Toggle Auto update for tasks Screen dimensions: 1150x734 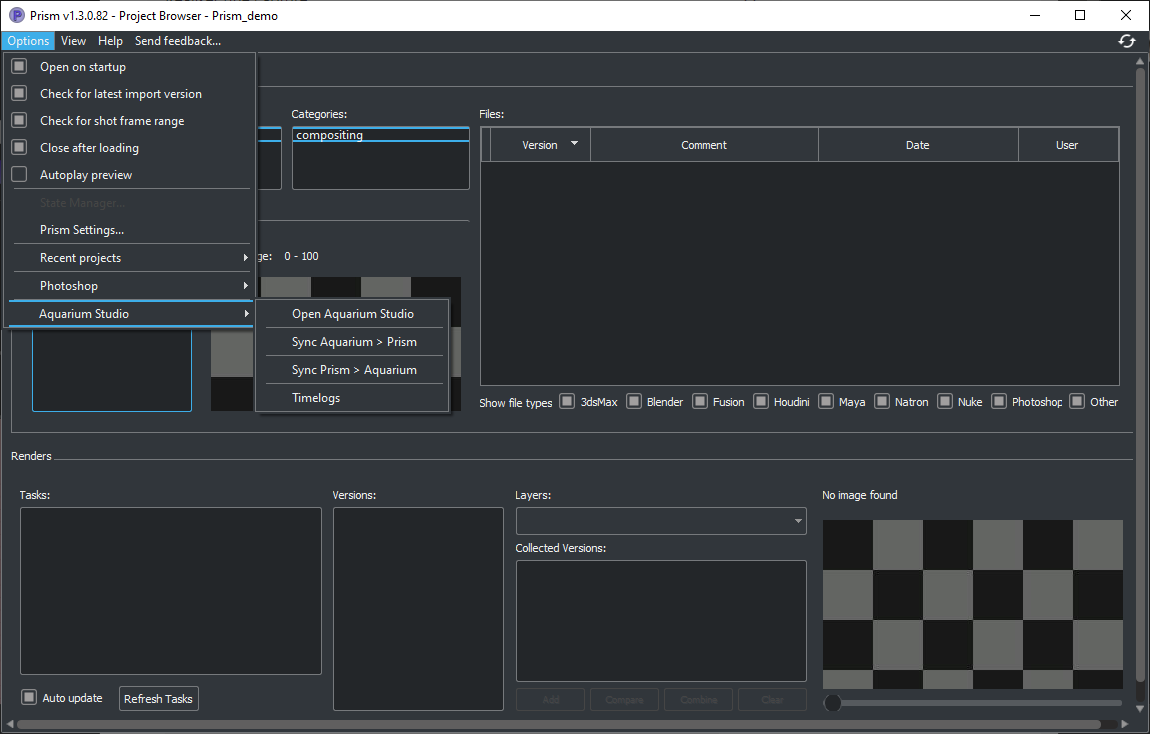click(x=28, y=697)
